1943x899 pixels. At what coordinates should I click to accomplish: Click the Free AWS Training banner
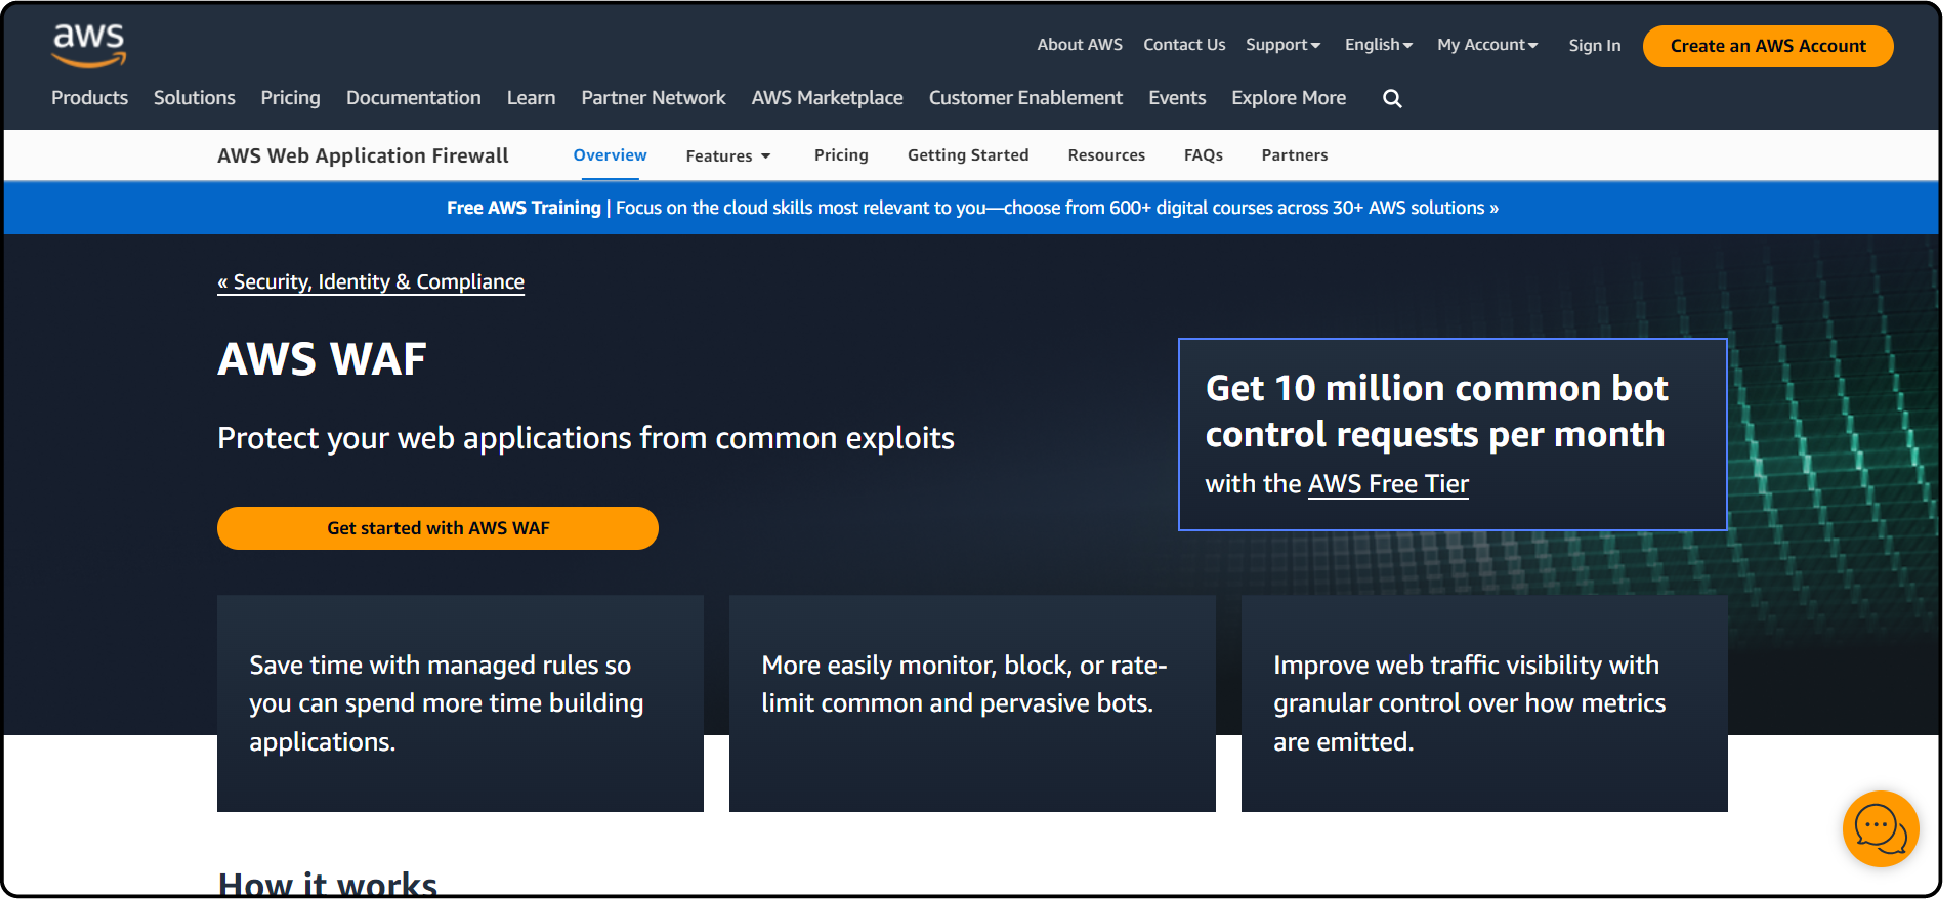pyautogui.click(x=972, y=208)
